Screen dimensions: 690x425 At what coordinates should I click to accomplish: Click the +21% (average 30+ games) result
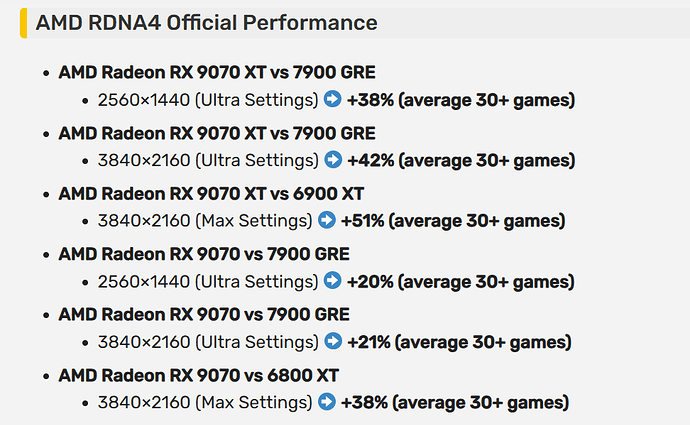(459, 343)
